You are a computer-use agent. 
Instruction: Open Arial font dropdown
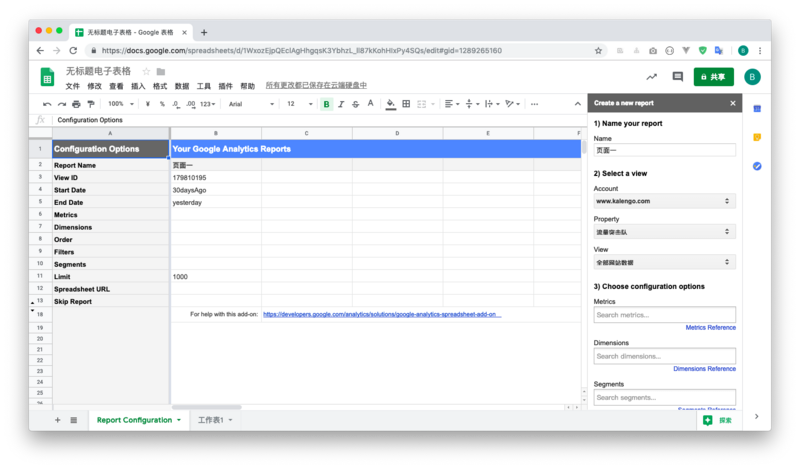(x=251, y=104)
